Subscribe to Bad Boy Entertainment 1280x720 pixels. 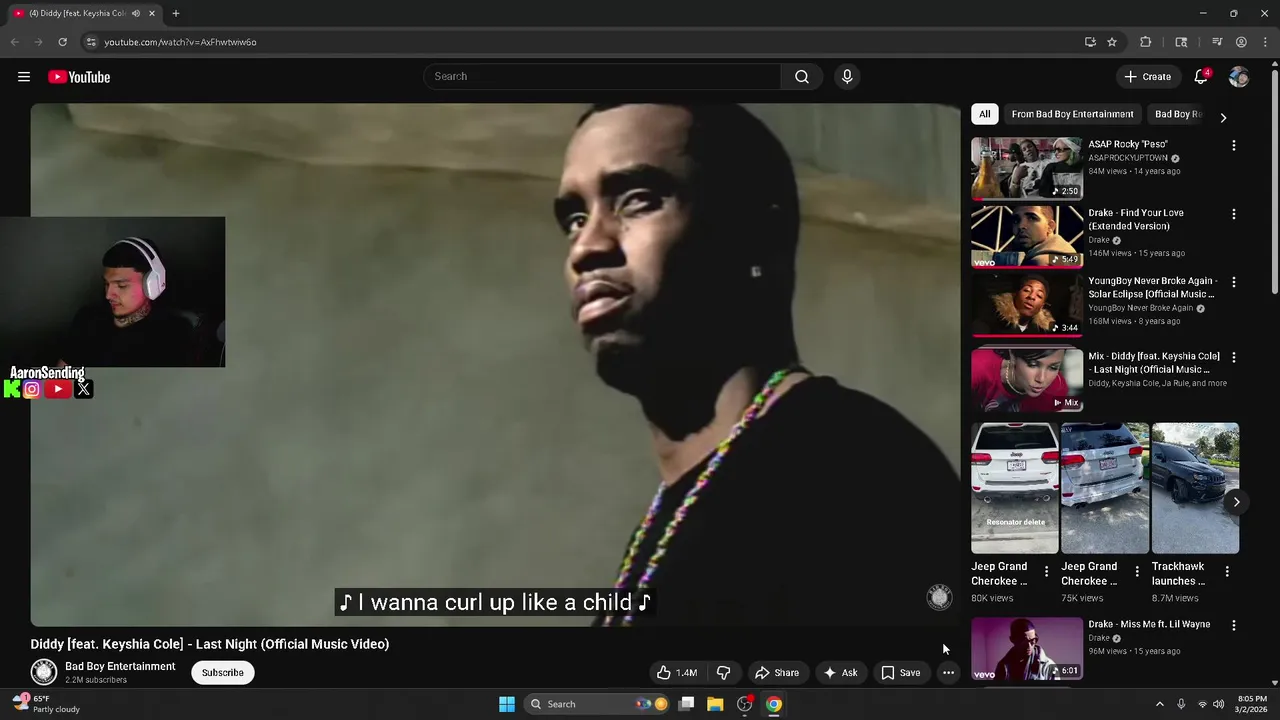point(223,673)
